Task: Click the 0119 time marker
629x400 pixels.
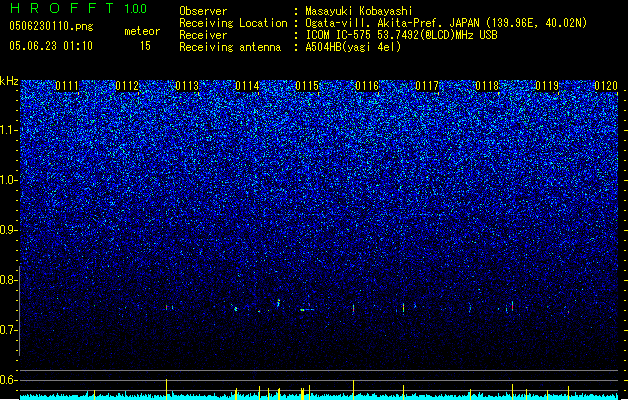Action: point(547,86)
